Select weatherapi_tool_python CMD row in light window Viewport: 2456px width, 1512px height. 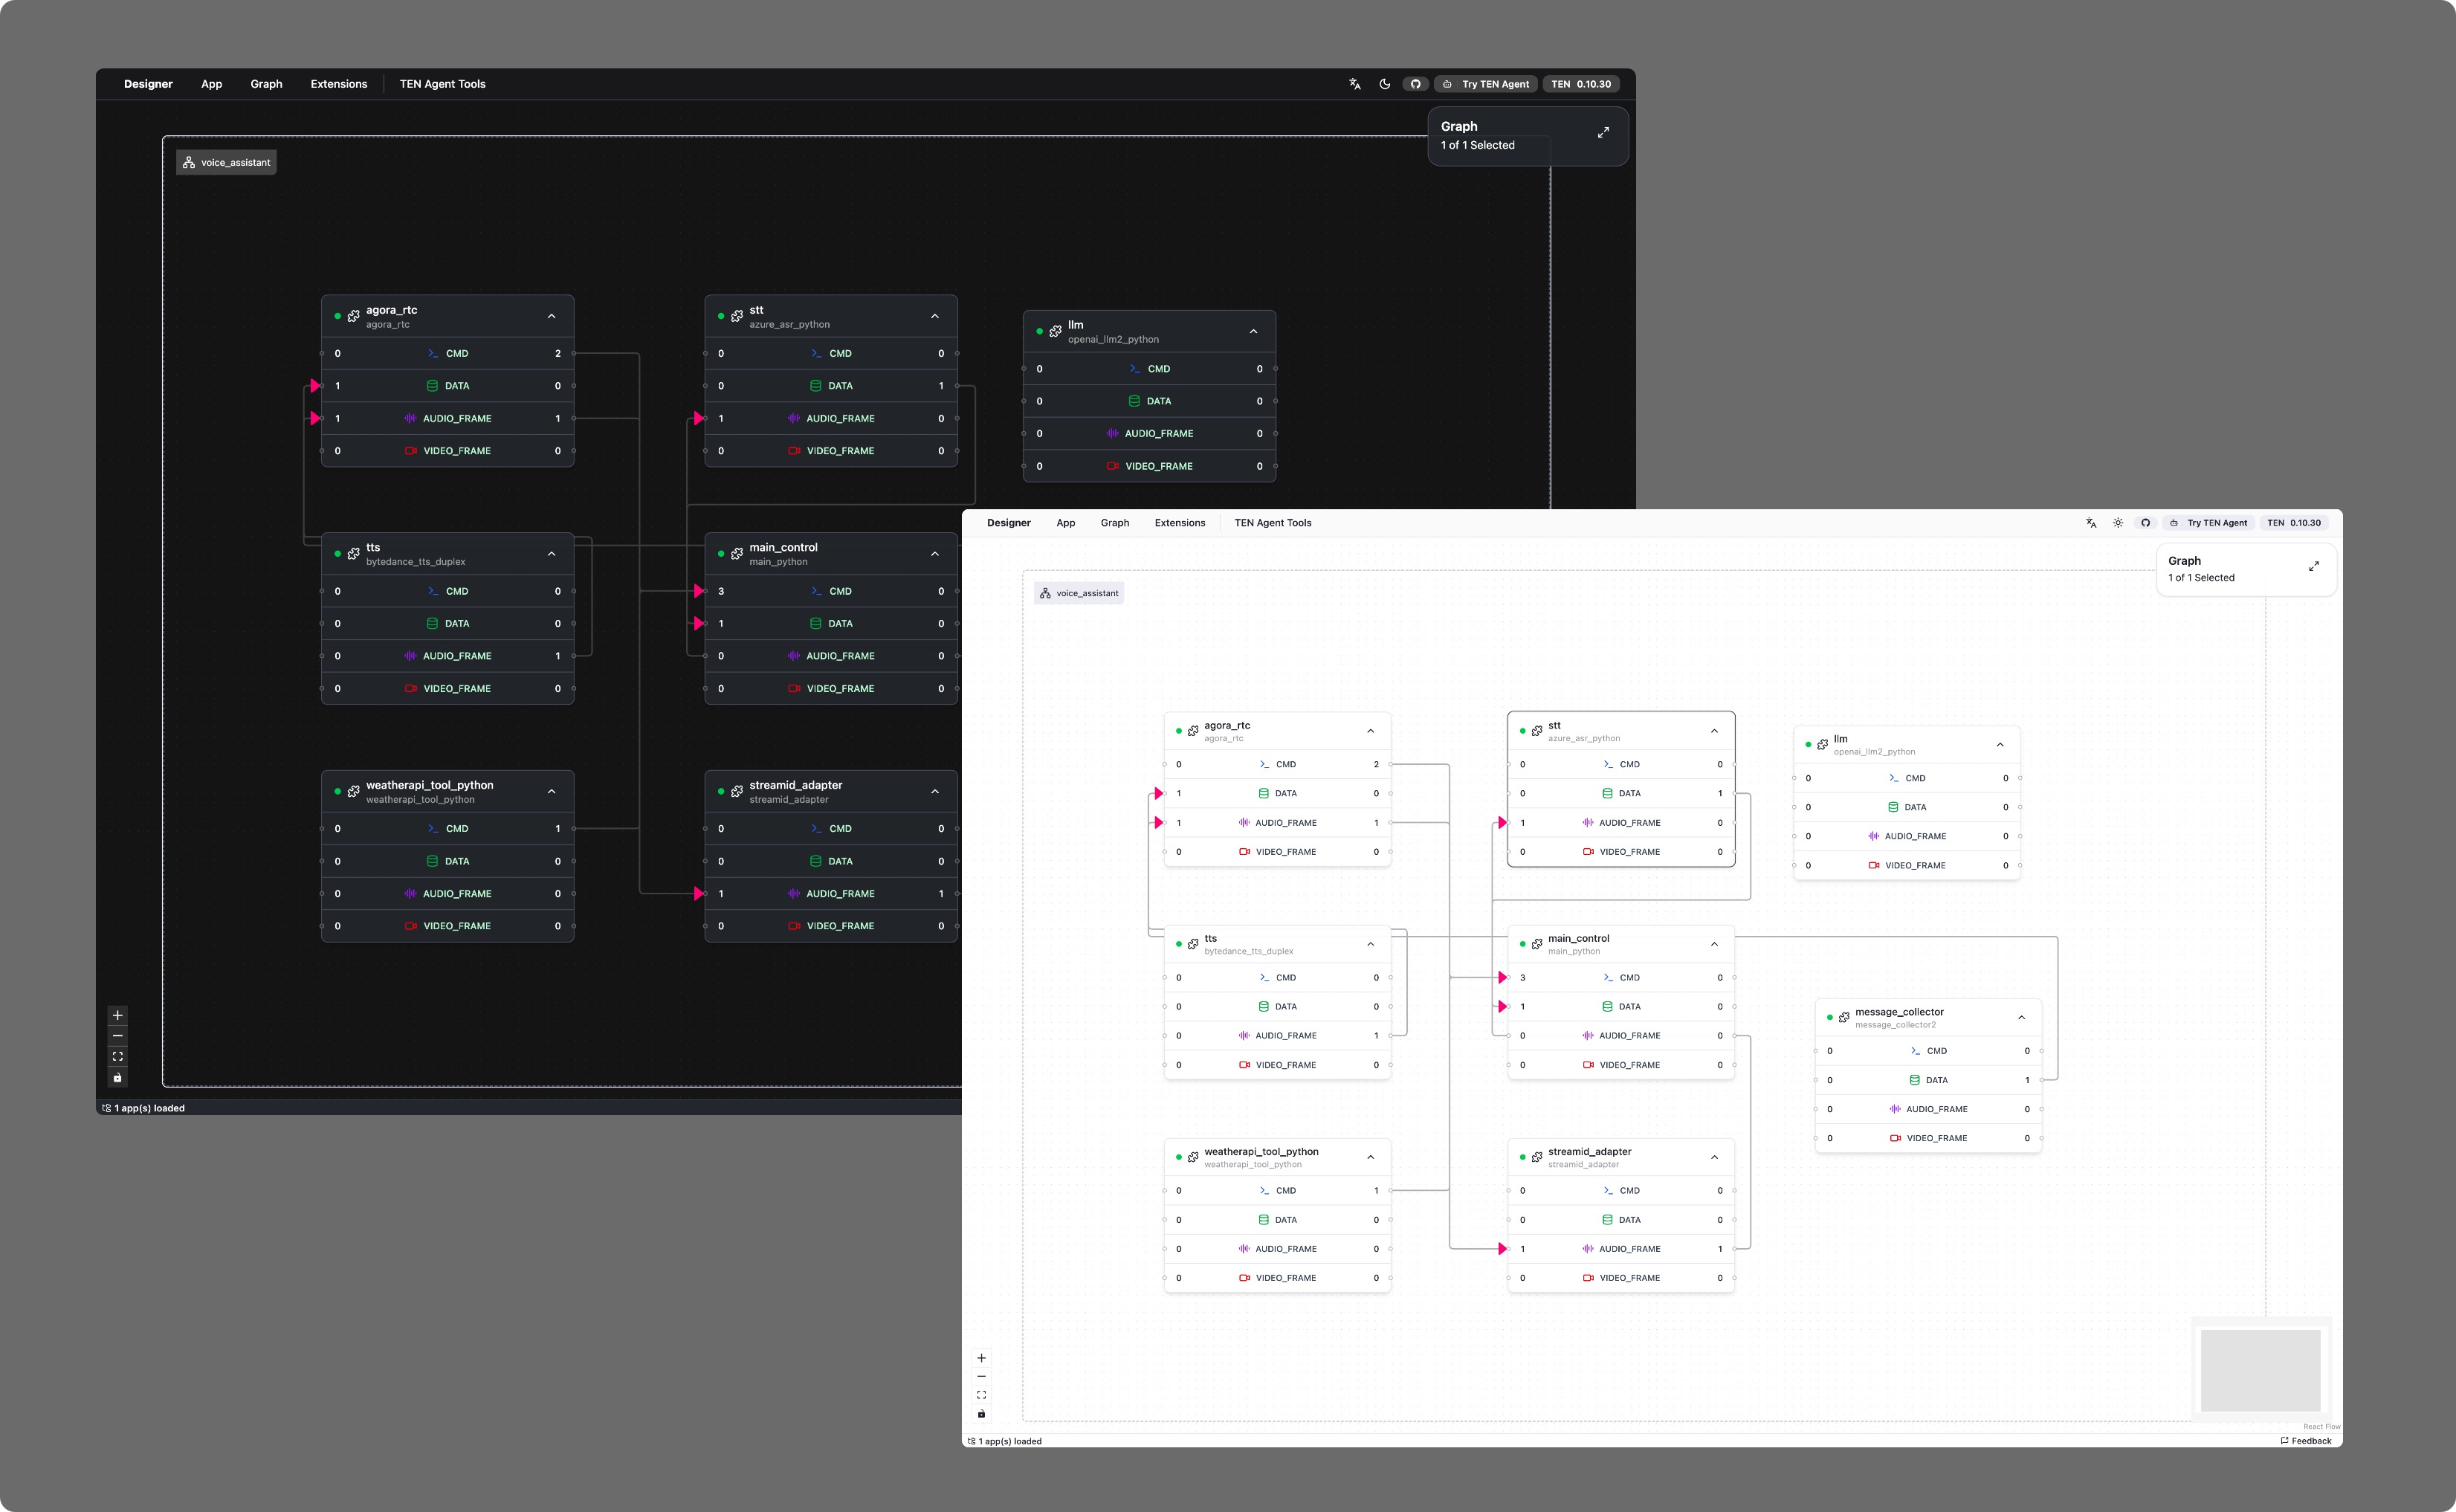(1277, 1191)
